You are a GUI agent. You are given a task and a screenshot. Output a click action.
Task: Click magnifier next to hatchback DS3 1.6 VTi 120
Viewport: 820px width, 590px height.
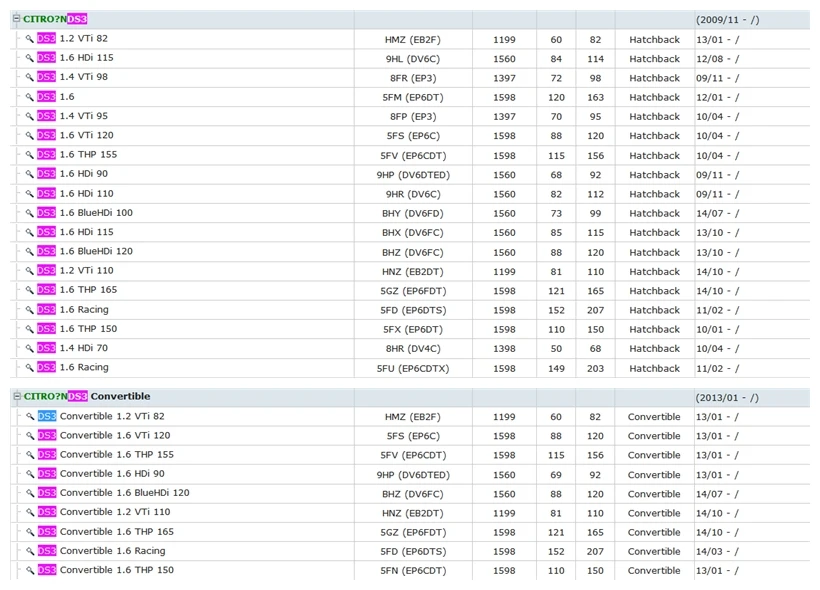click(x=30, y=135)
